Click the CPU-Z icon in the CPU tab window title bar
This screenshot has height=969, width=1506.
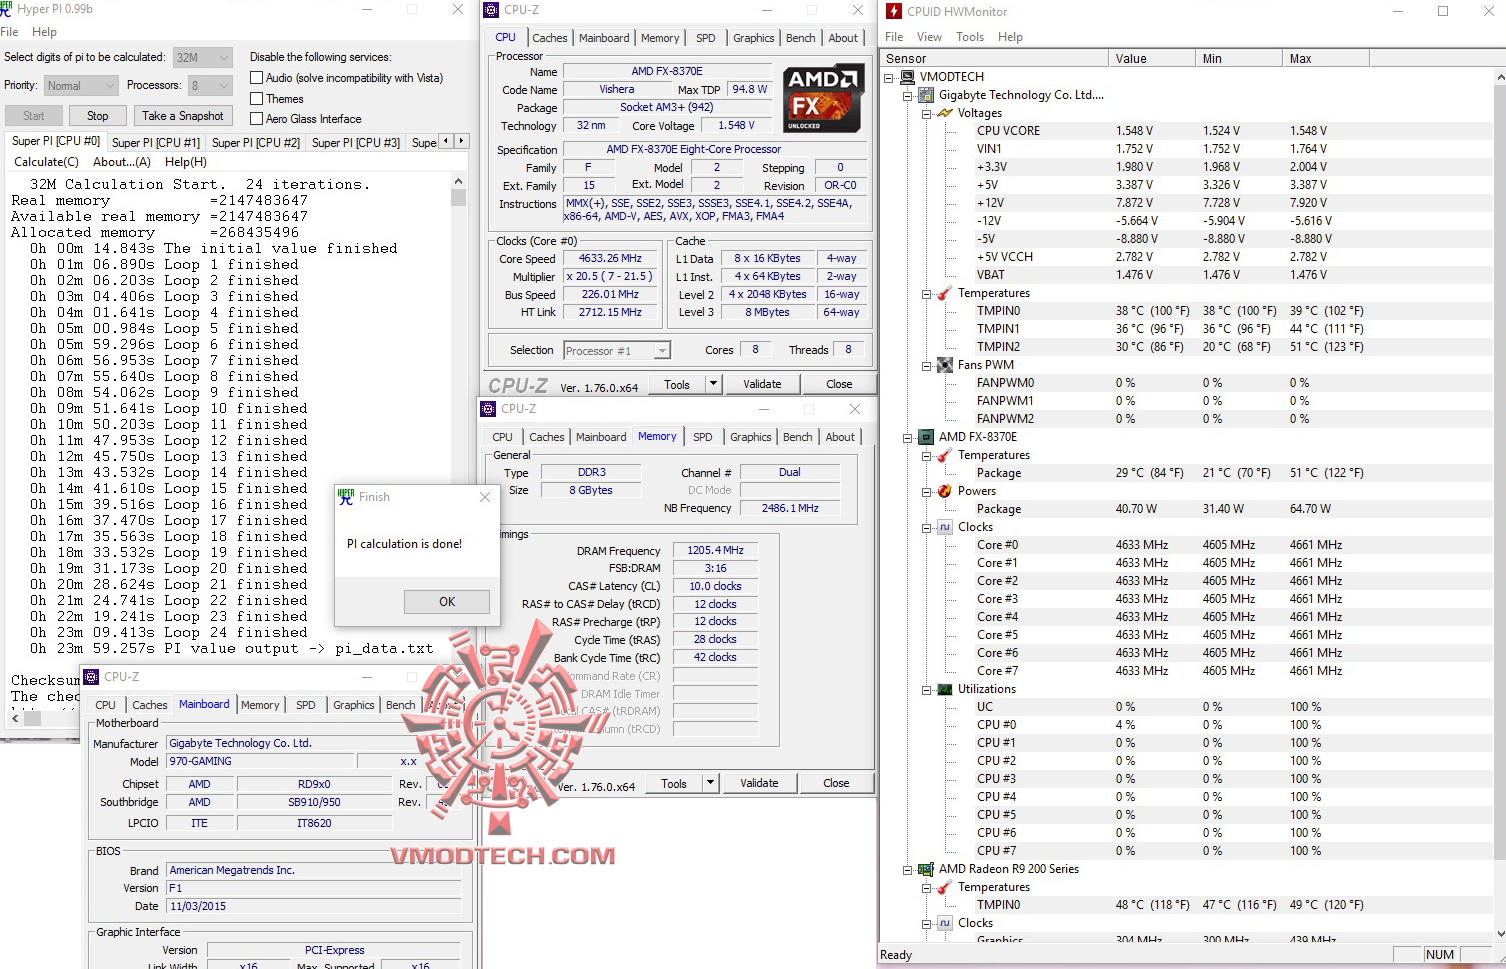point(491,10)
